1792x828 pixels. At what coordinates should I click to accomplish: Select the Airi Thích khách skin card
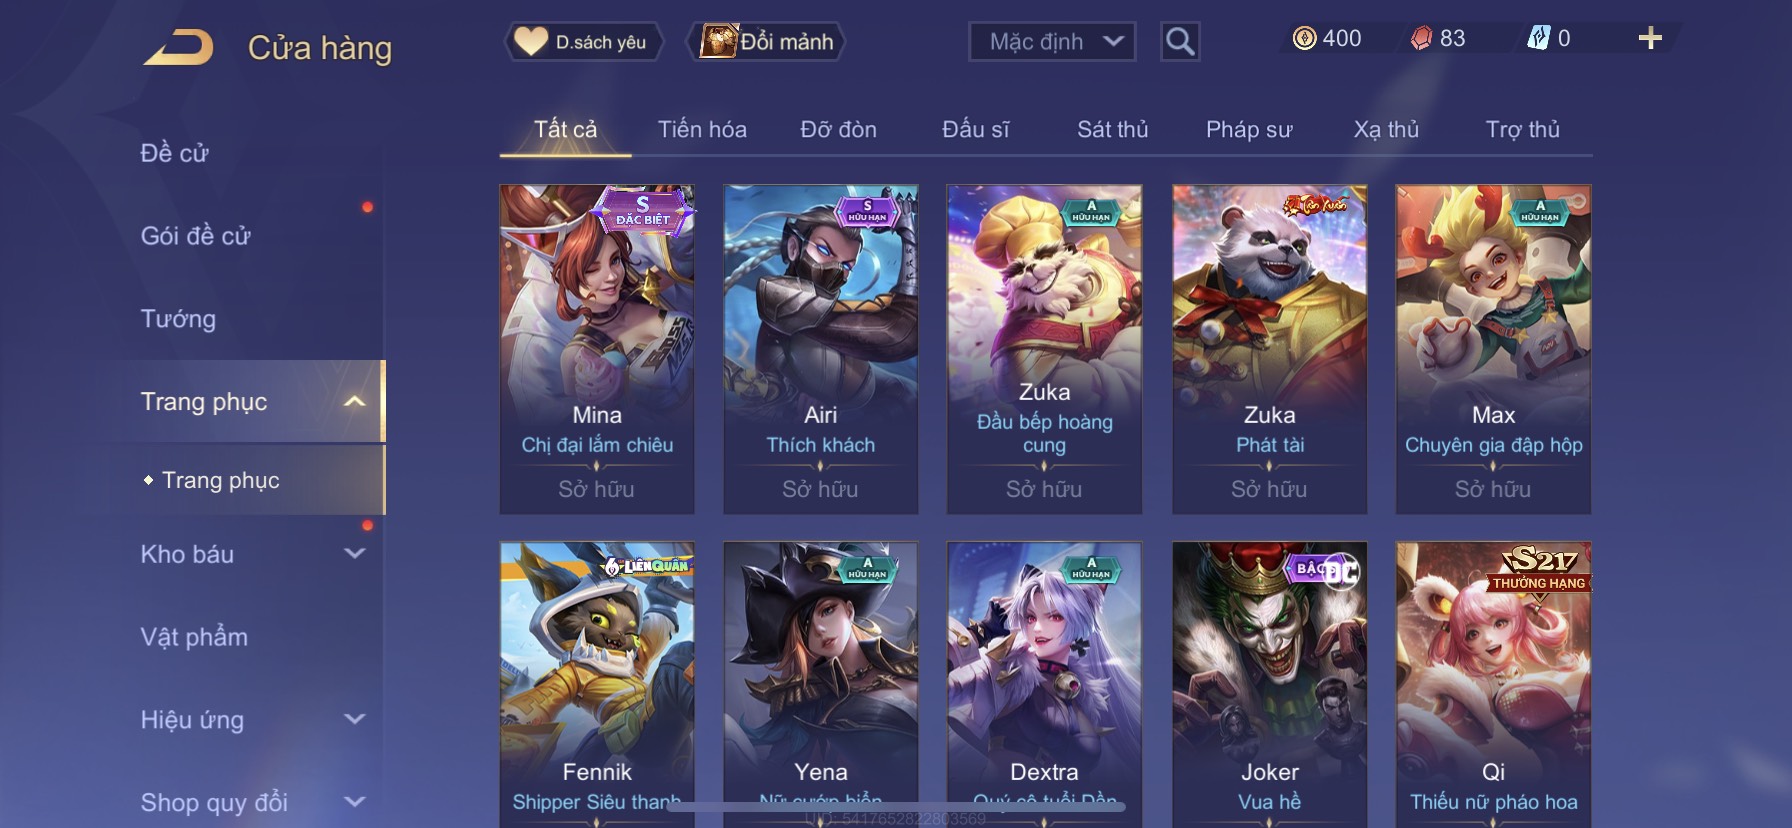[x=821, y=349]
